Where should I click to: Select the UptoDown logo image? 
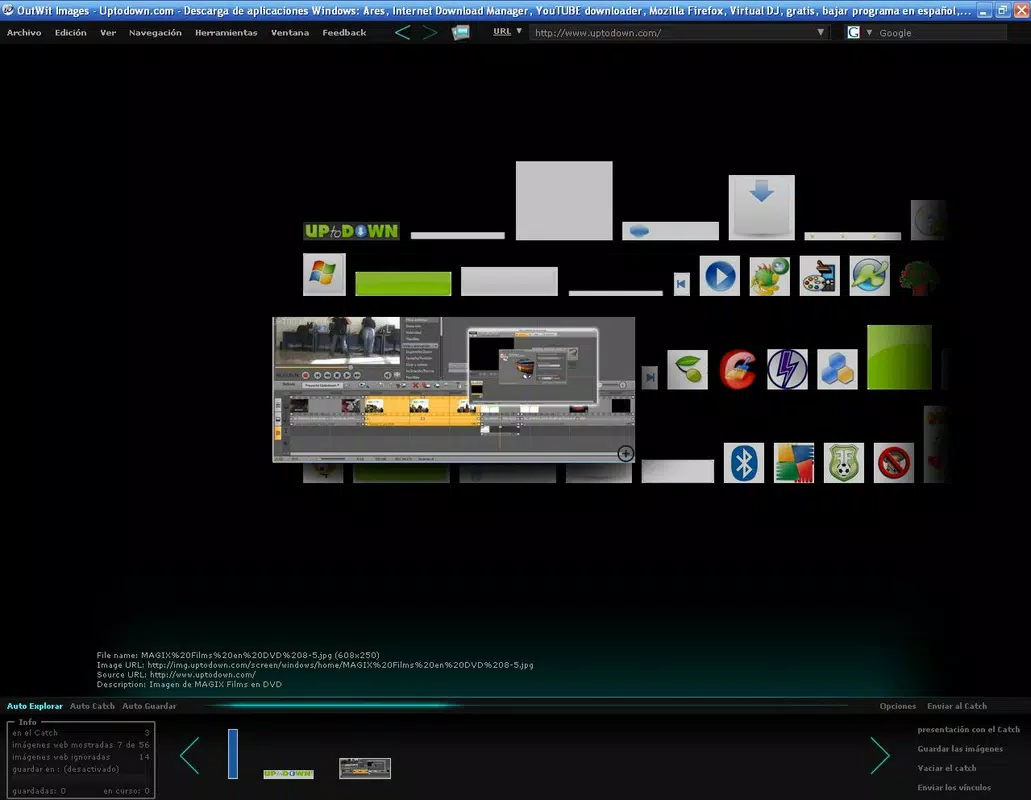tap(351, 231)
